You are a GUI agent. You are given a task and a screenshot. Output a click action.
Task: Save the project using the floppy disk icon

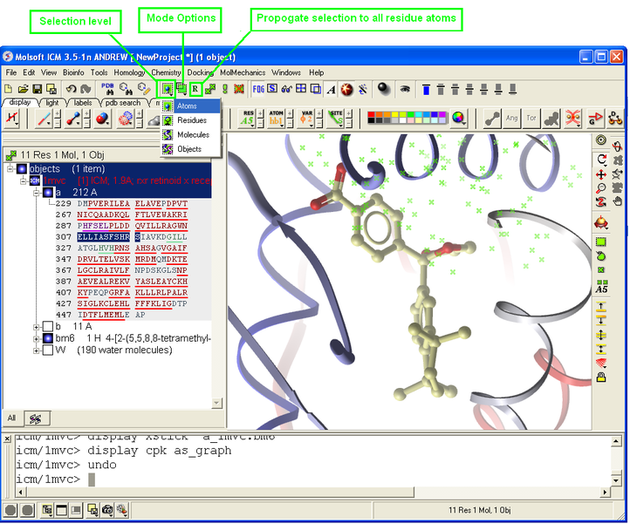click(37, 89)
